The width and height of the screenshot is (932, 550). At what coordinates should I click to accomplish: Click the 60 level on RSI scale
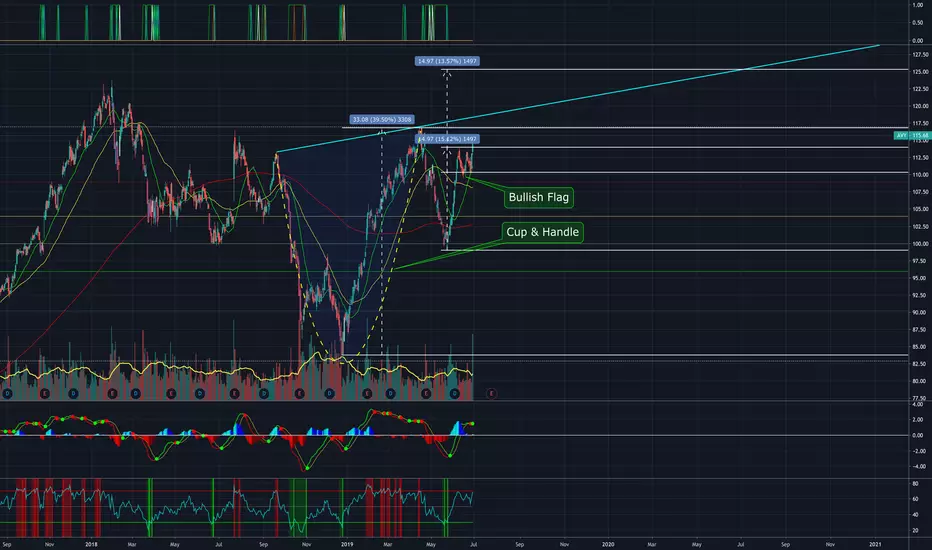(916, 499)
